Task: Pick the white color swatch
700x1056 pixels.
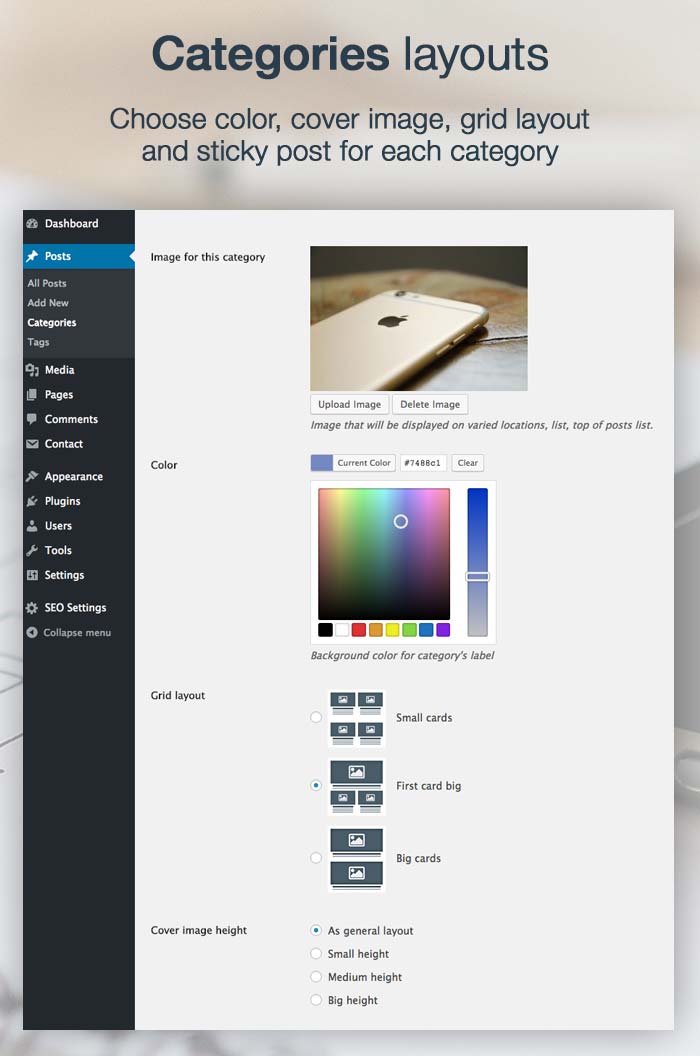Action: pyautogui.click(x=342, y=630)
